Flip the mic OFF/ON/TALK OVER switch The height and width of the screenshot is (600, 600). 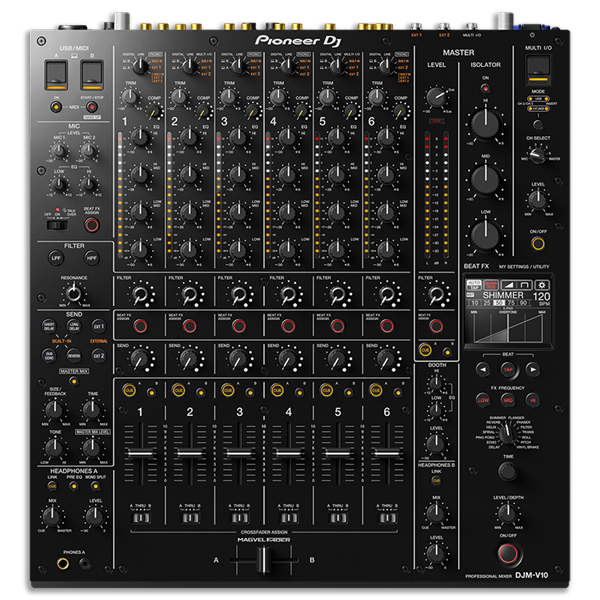coord(57,225)
